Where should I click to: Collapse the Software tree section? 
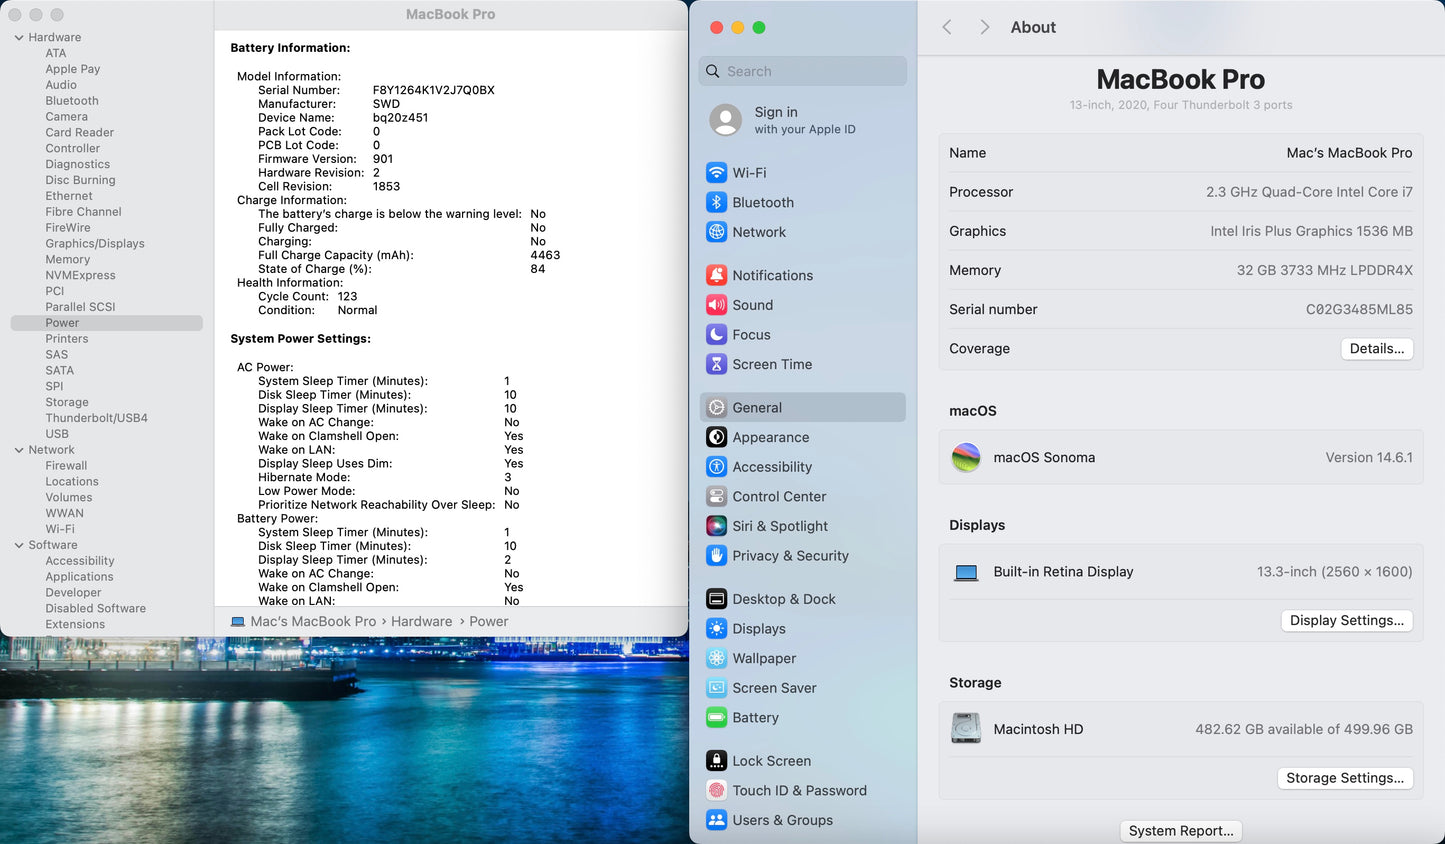pyautogui.click(x=19, y=545)
